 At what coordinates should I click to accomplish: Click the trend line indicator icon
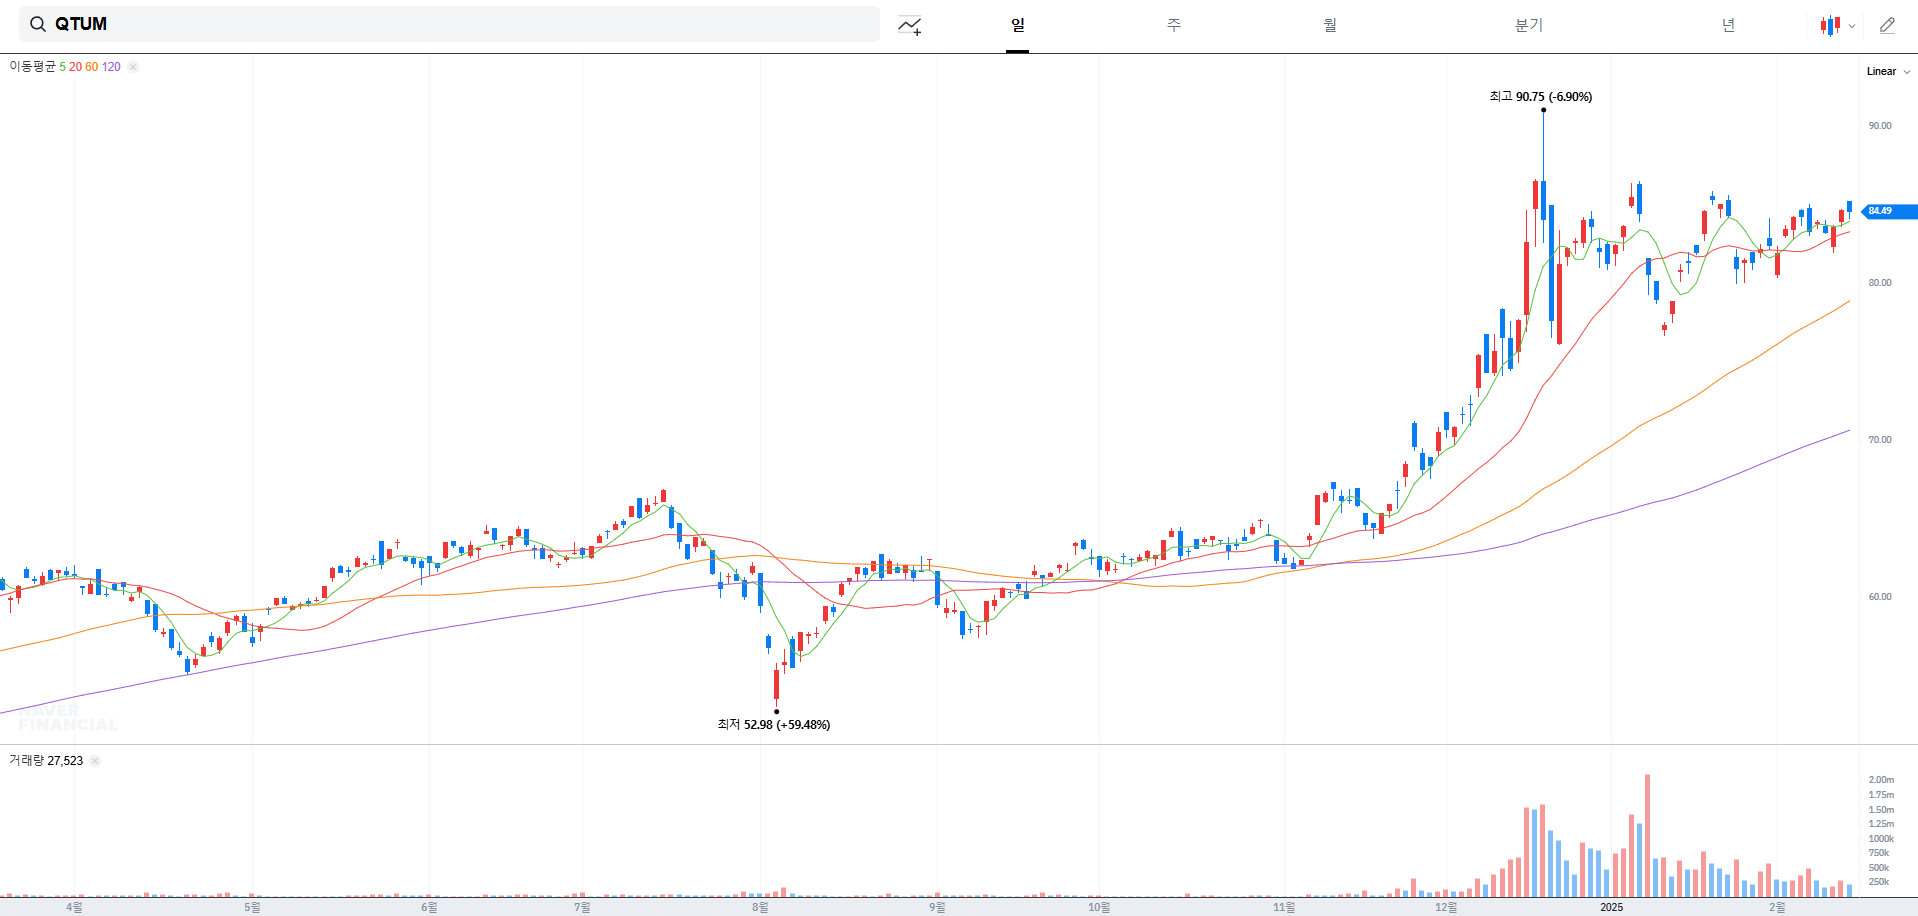(x=908, y=25)
